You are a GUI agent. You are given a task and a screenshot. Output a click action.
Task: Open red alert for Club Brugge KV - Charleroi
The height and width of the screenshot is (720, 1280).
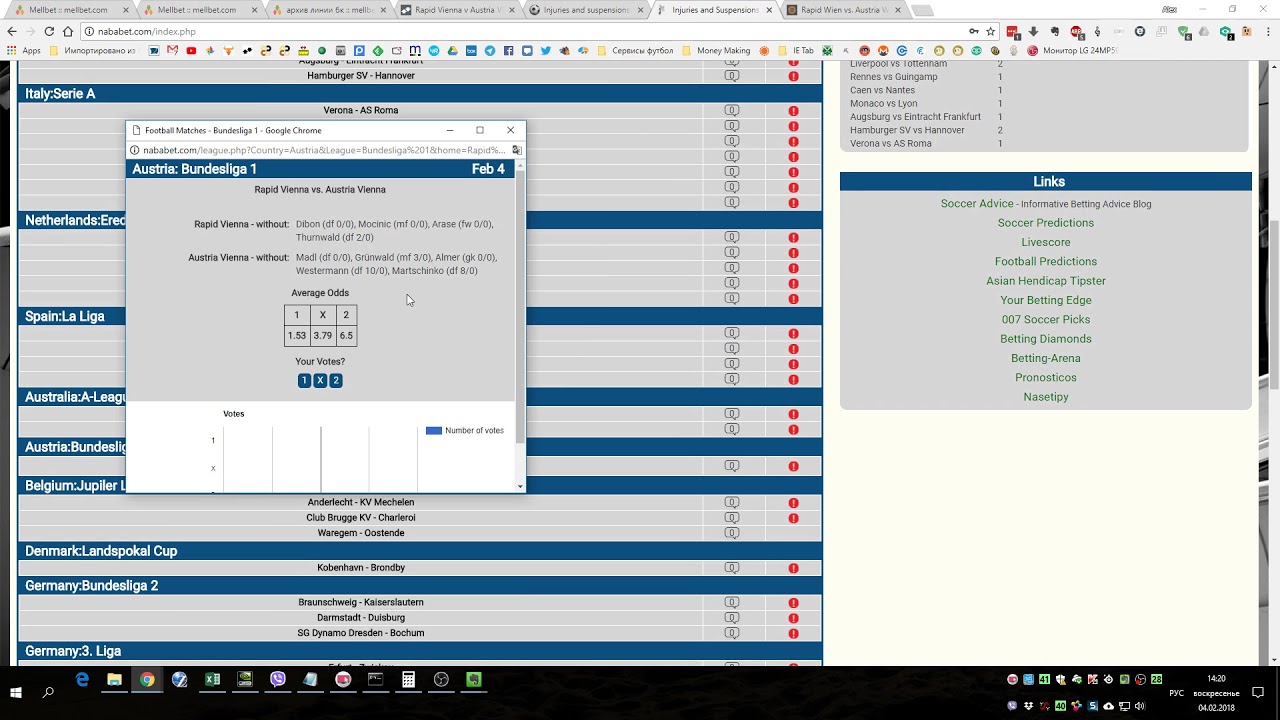(x=793, y=518)
